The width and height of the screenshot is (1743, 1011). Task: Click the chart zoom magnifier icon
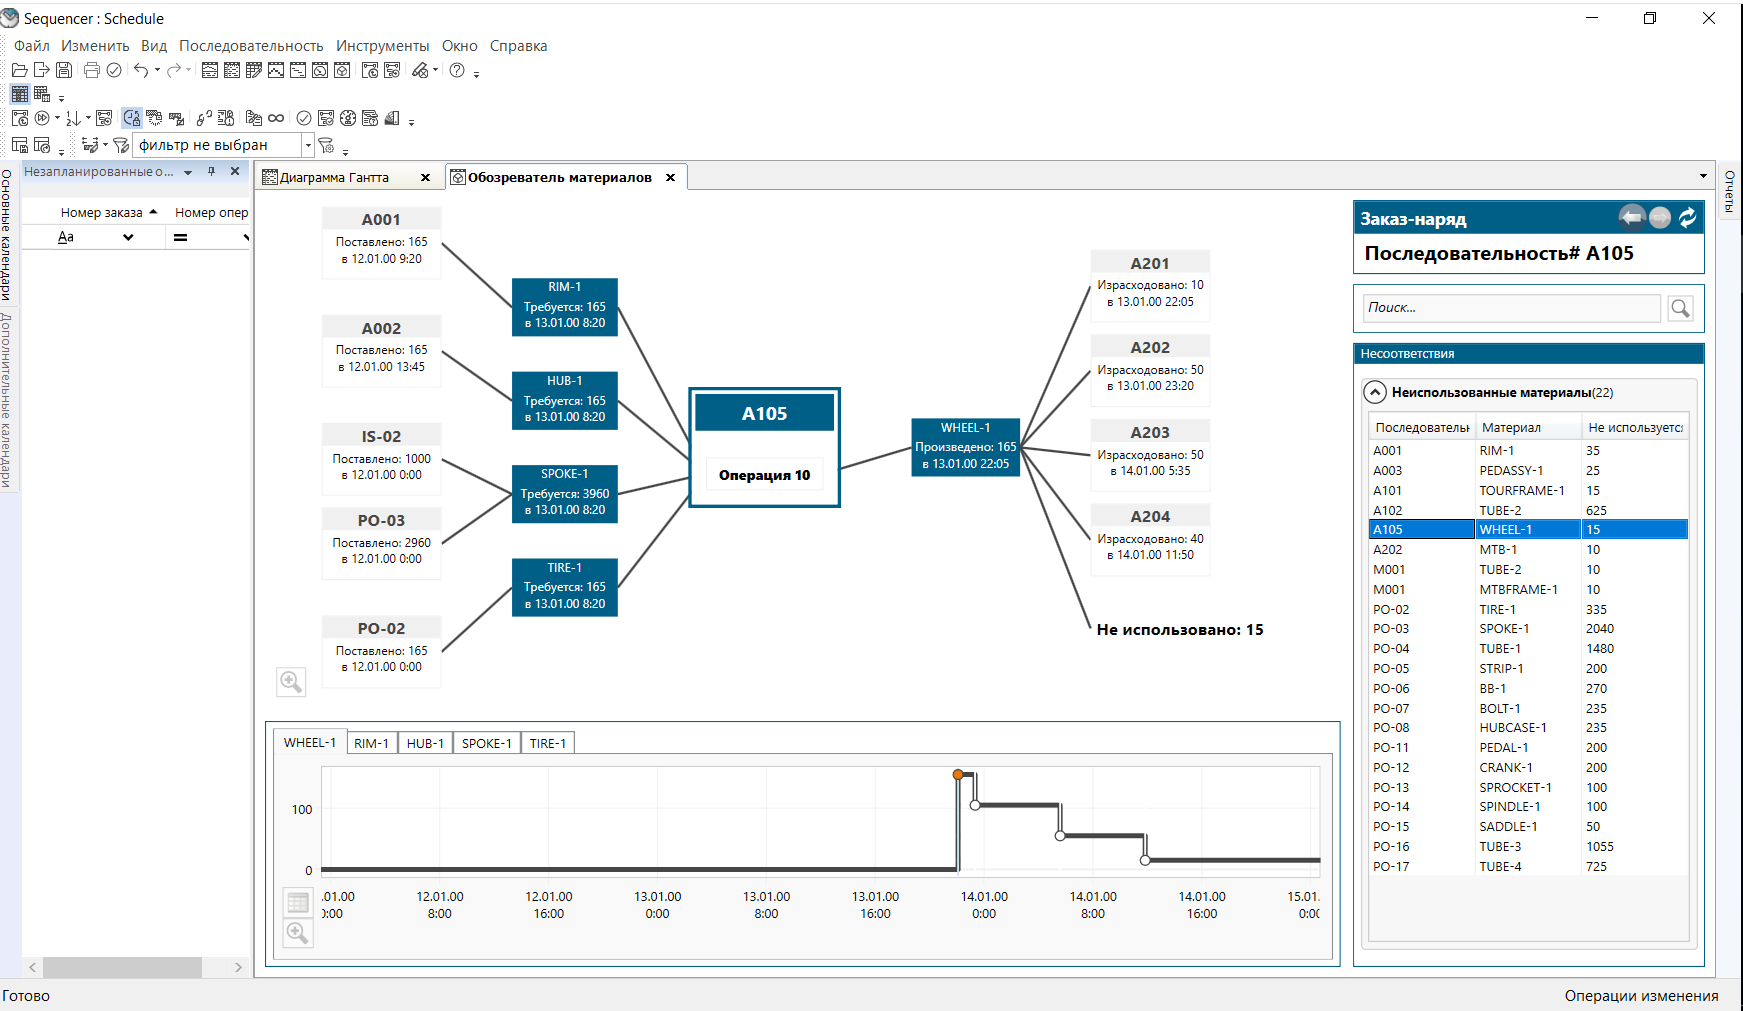click(x=298, y=933)
